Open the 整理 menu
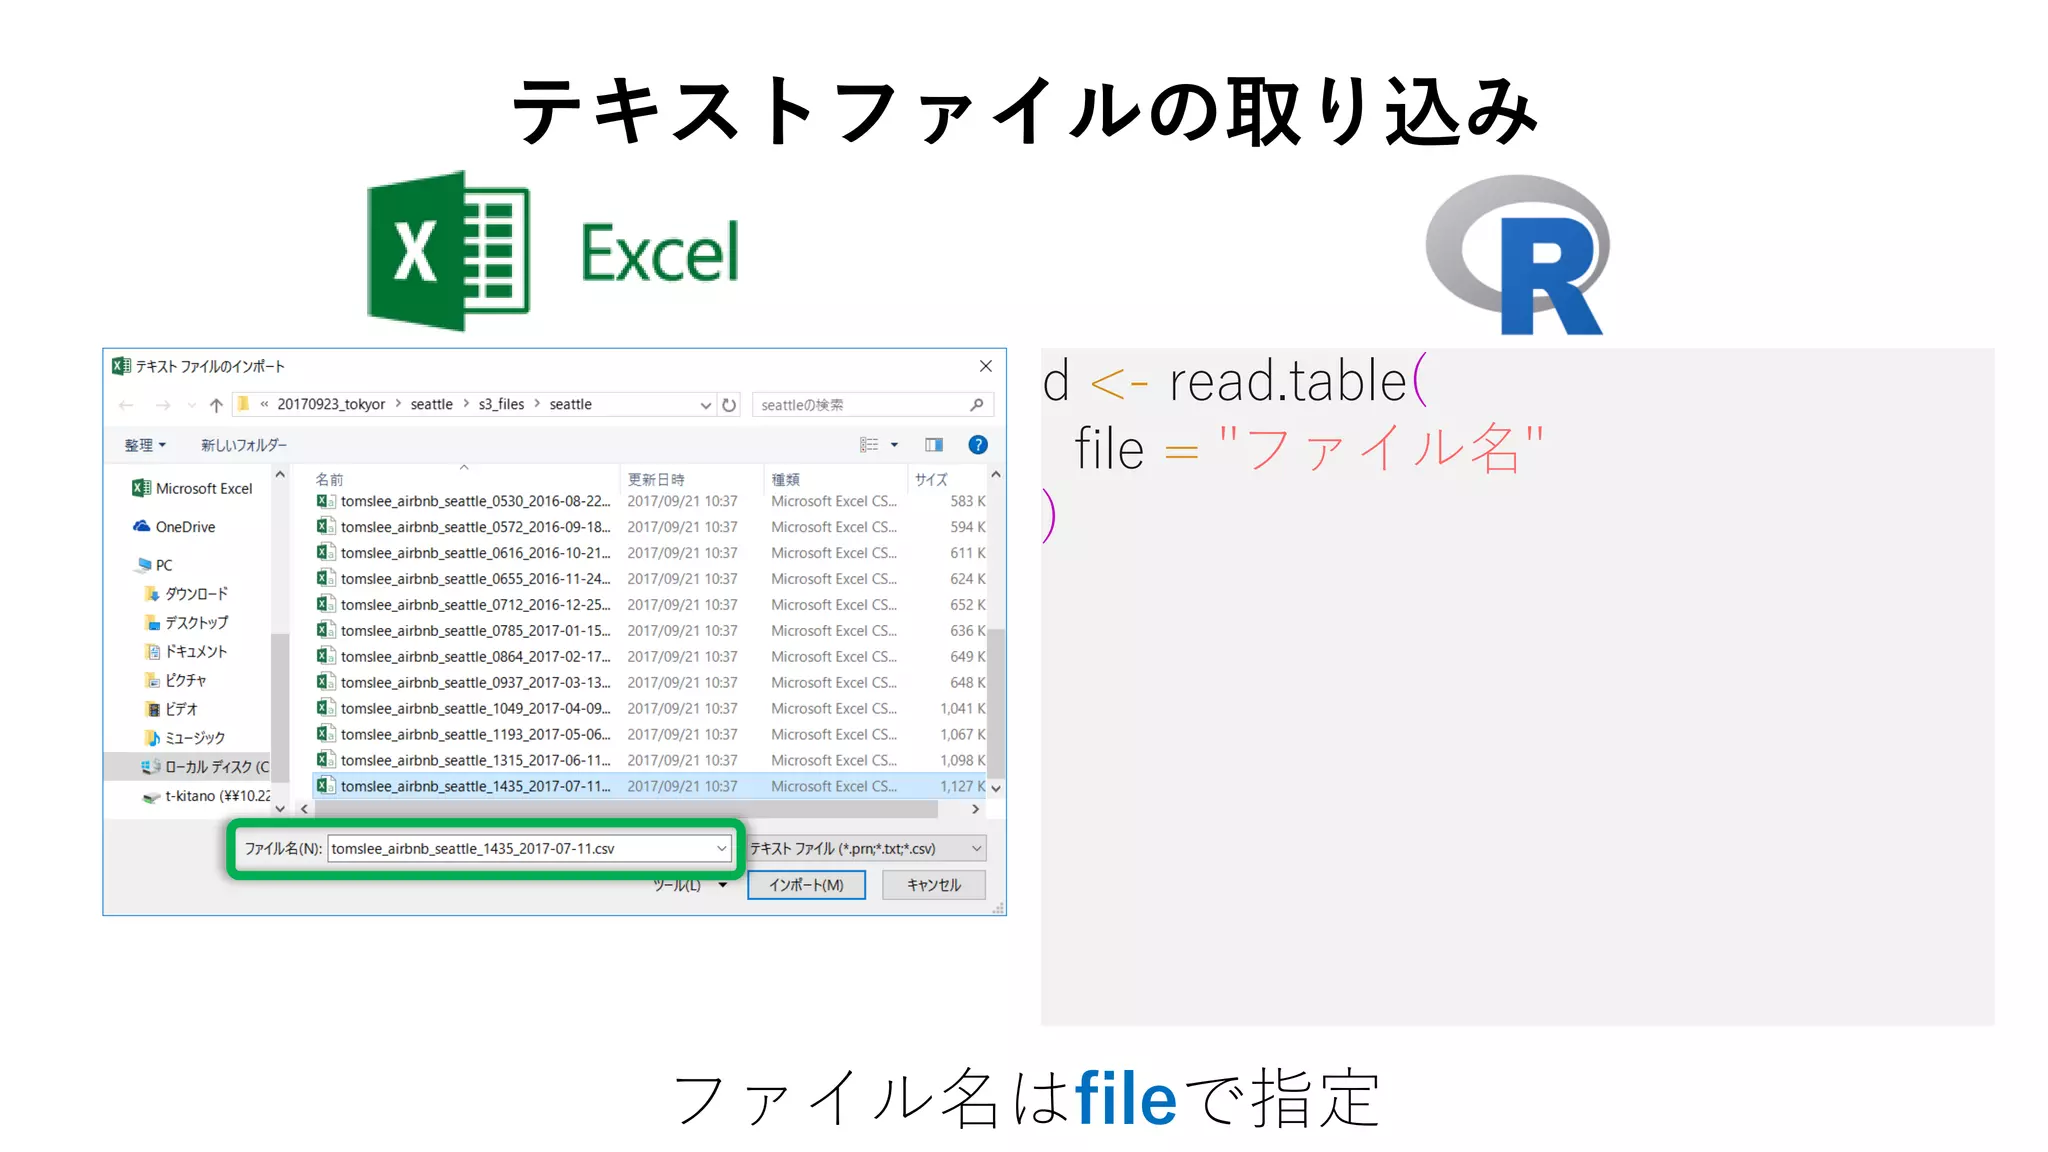This screenshot has width=2048, height=1152. pyautogui.click(x=145, y=445)
